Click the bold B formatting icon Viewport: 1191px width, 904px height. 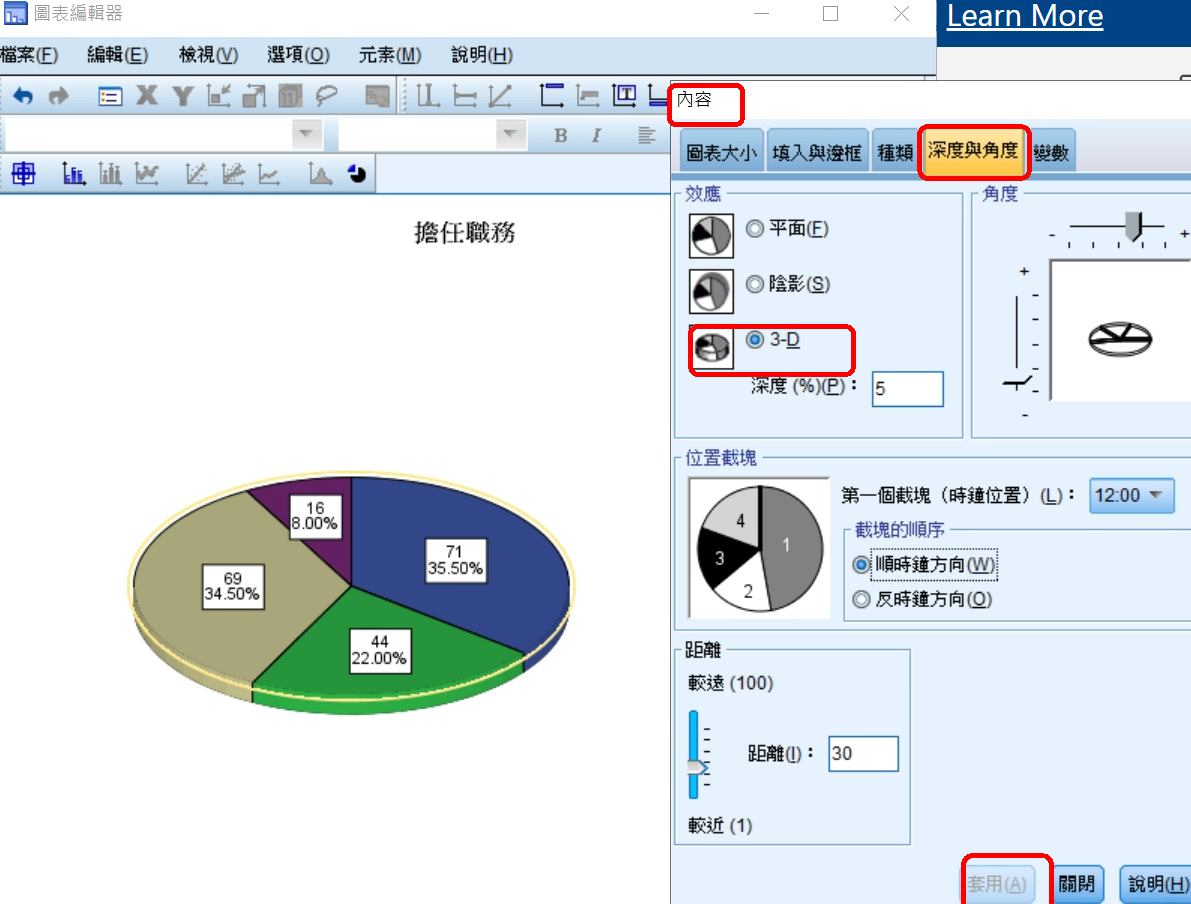point(561,135)
